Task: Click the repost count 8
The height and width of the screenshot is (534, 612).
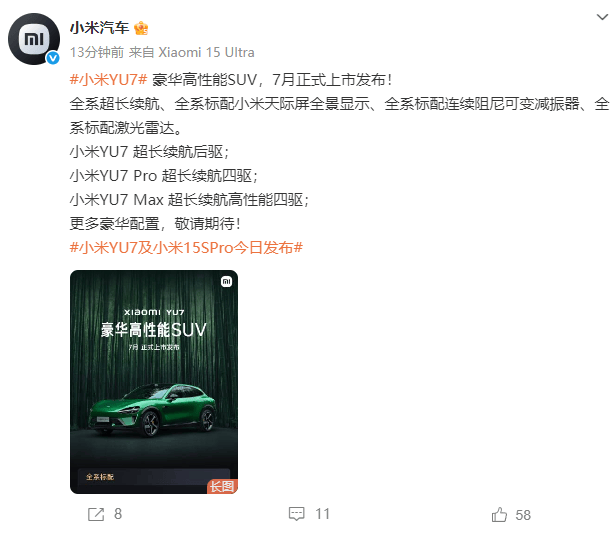Action: [118, 514]
